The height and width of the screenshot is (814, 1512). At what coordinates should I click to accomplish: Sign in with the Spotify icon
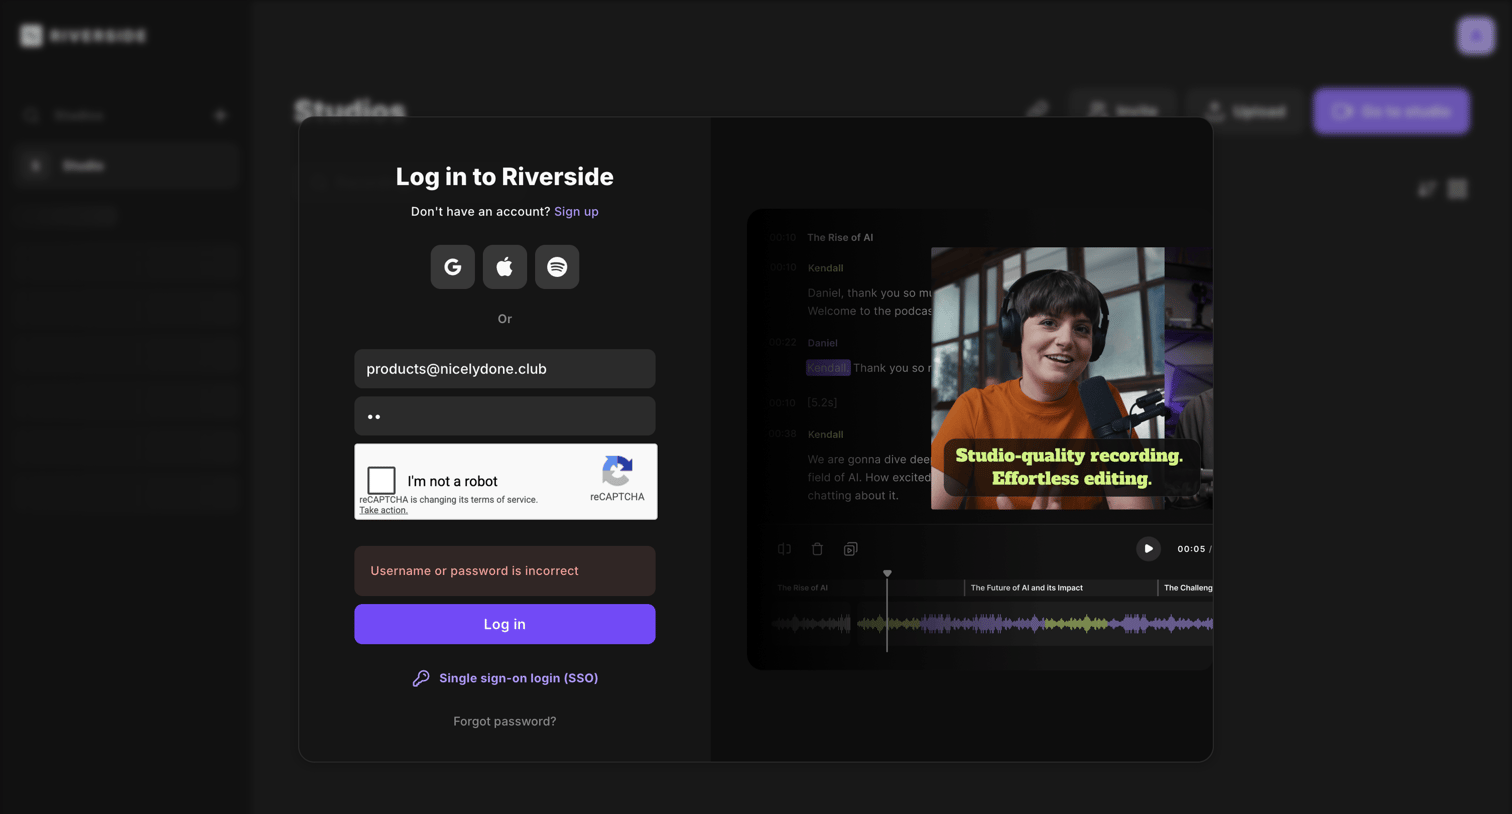(x=557, y=267)
